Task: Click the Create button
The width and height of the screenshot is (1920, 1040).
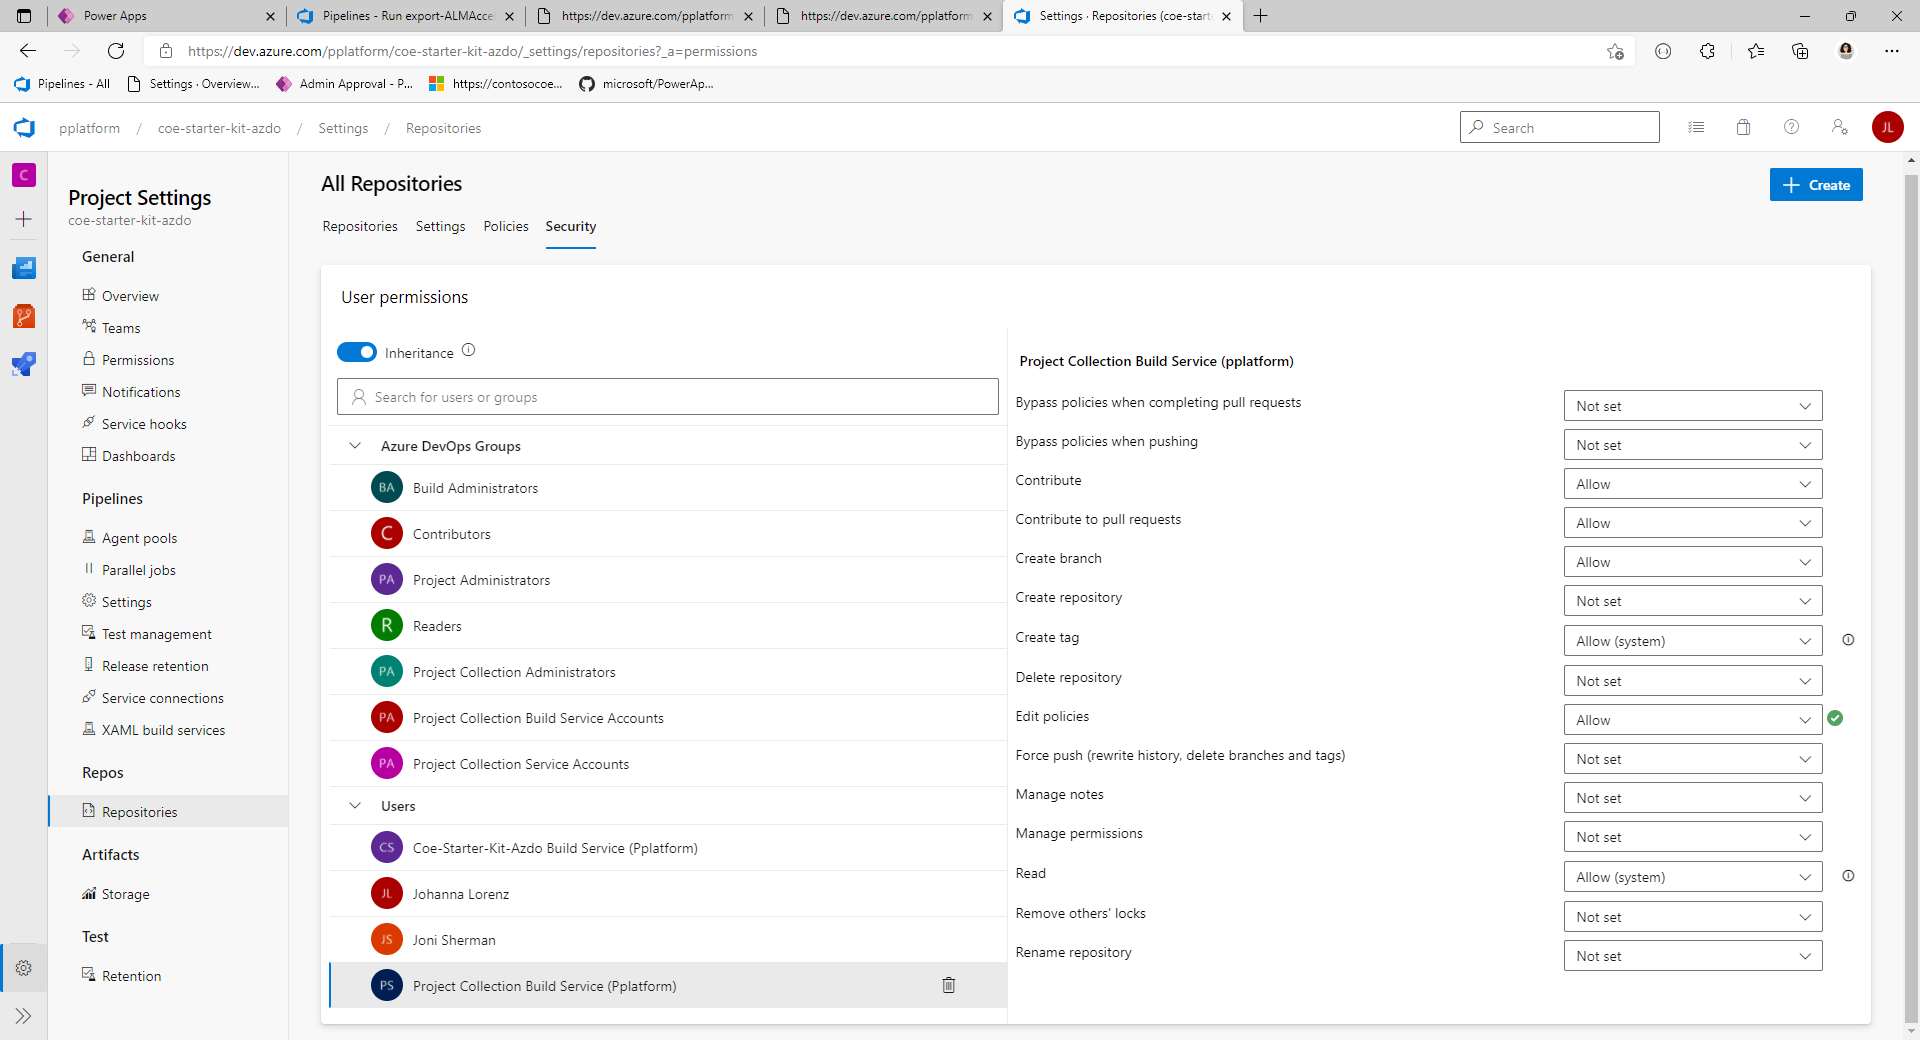Action: pos(1816,185)
